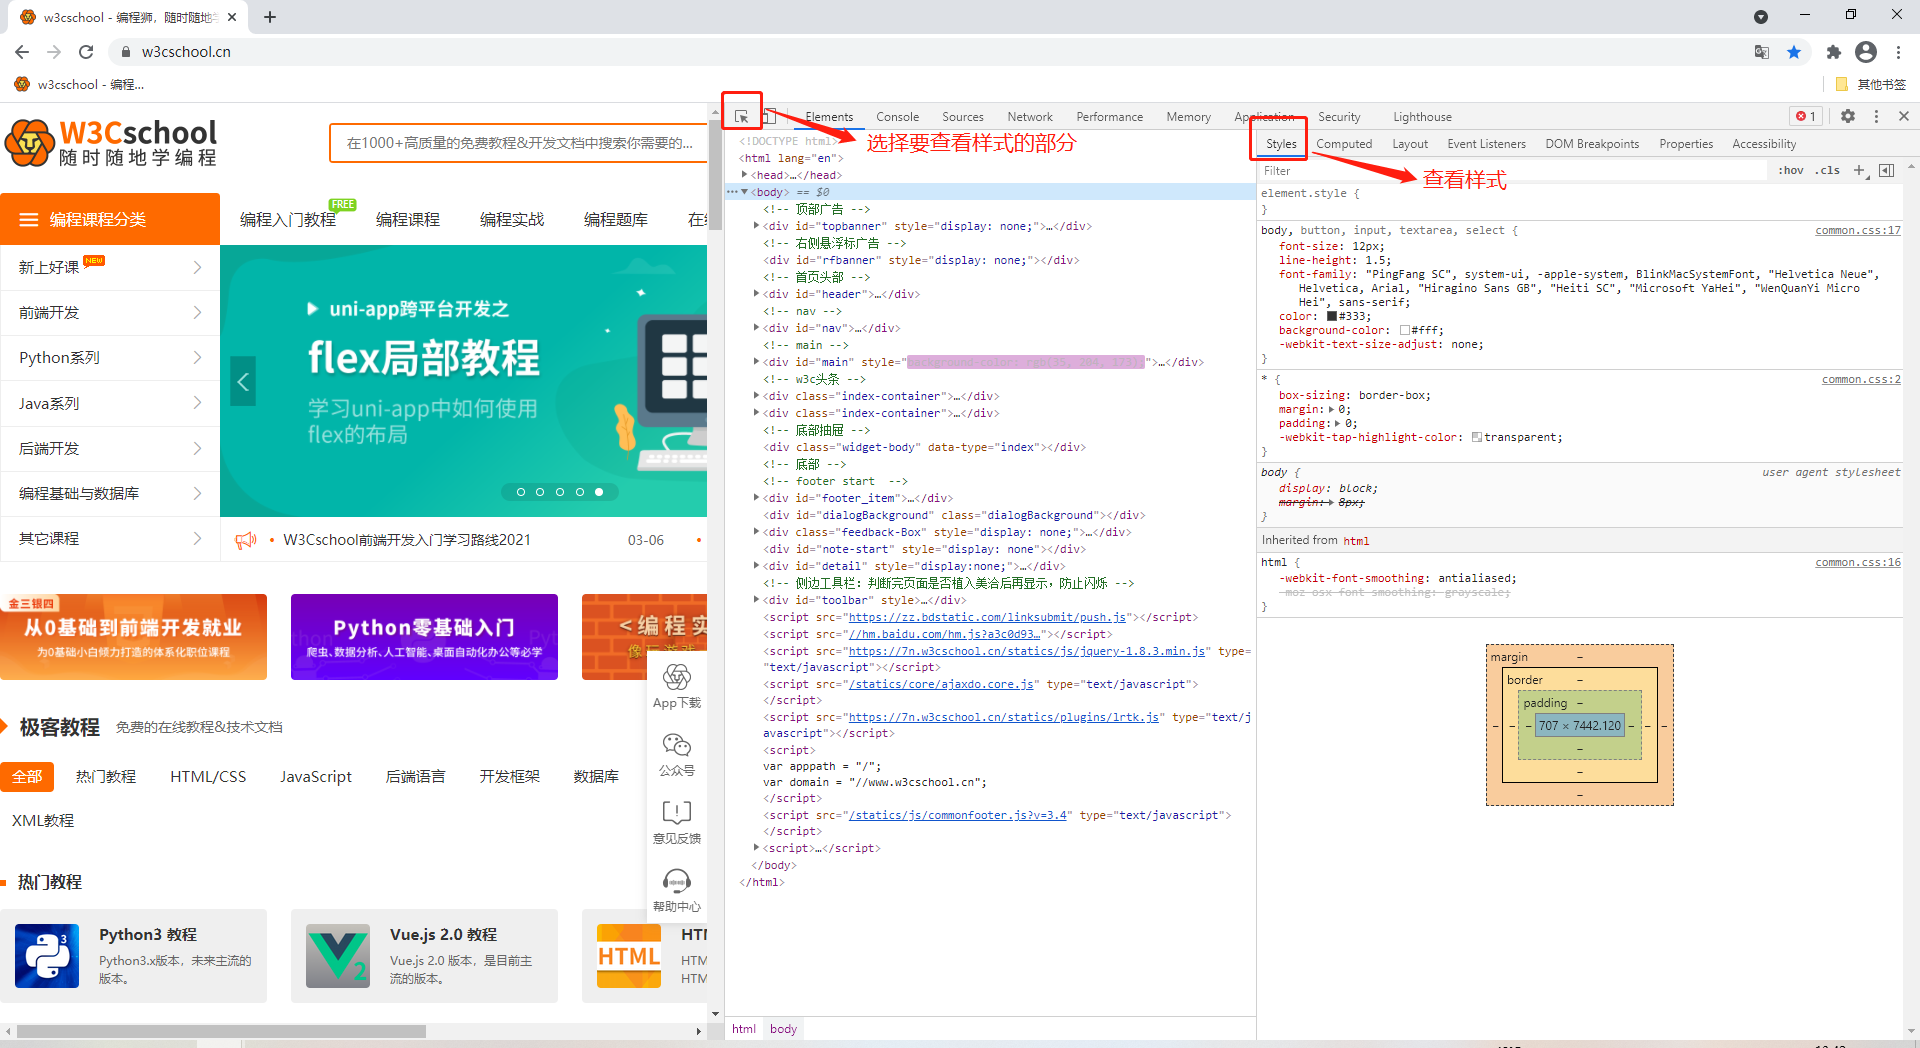Open the Computed styles tab

pos(1344,144)
